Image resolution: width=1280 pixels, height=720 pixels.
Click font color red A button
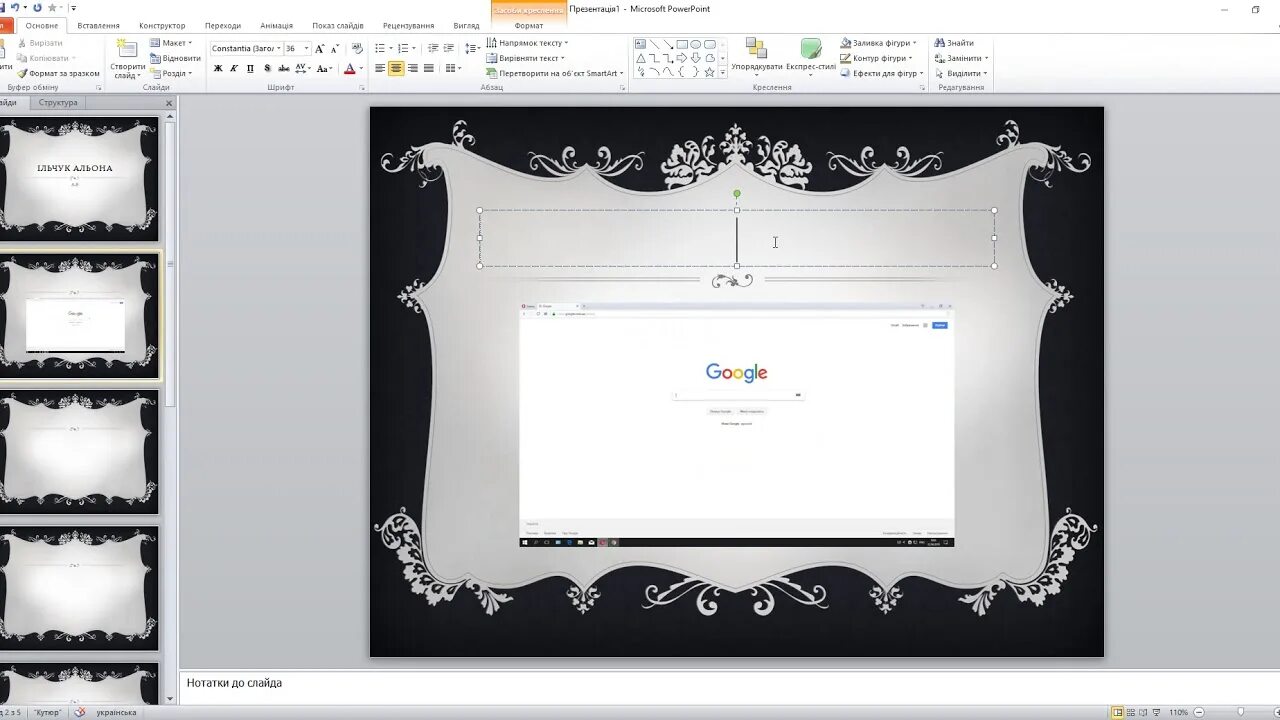click(x=350, y=68)
